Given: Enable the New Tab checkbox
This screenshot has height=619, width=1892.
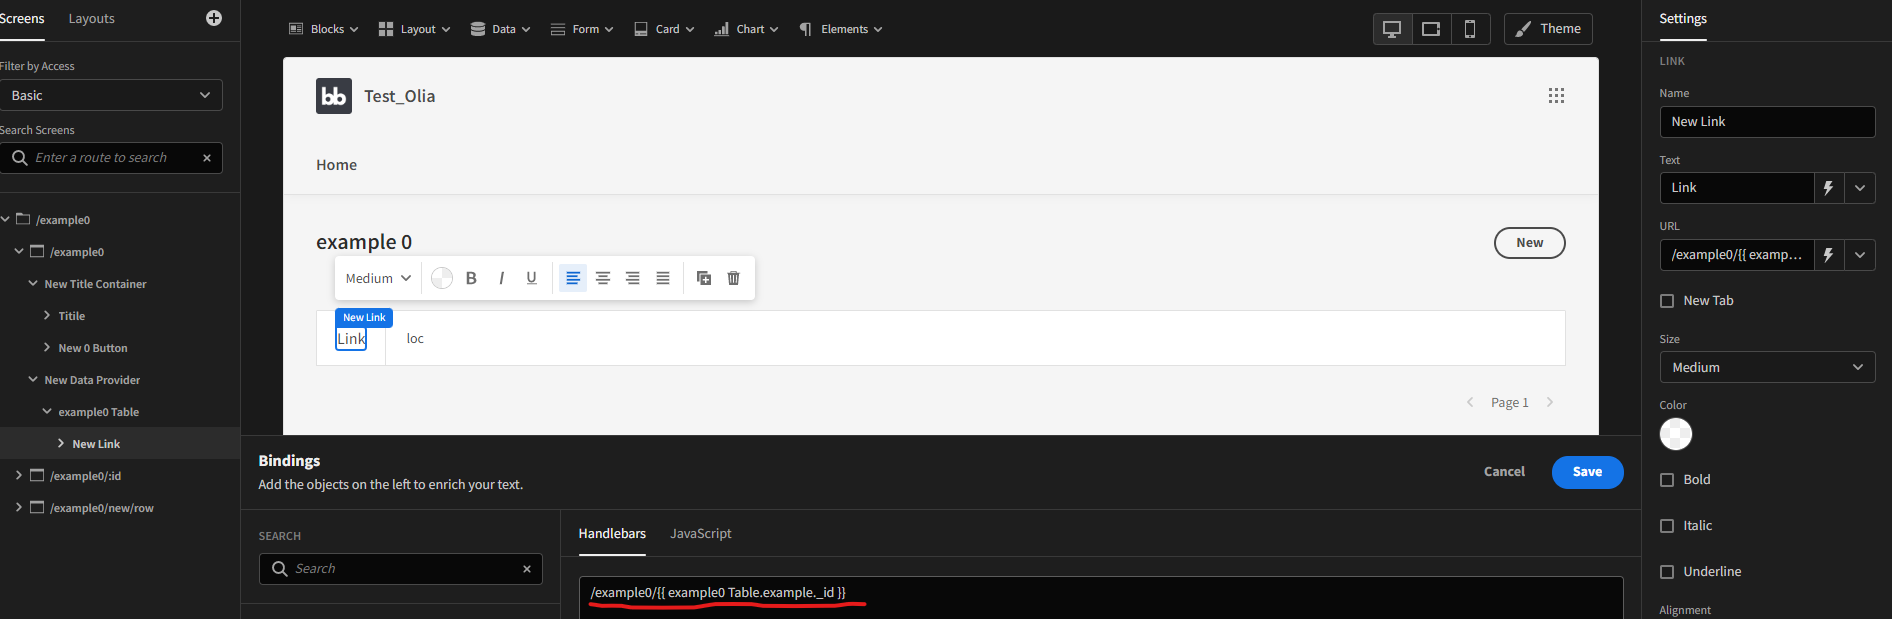Looking at the screenshot, I should [1667, 301].
